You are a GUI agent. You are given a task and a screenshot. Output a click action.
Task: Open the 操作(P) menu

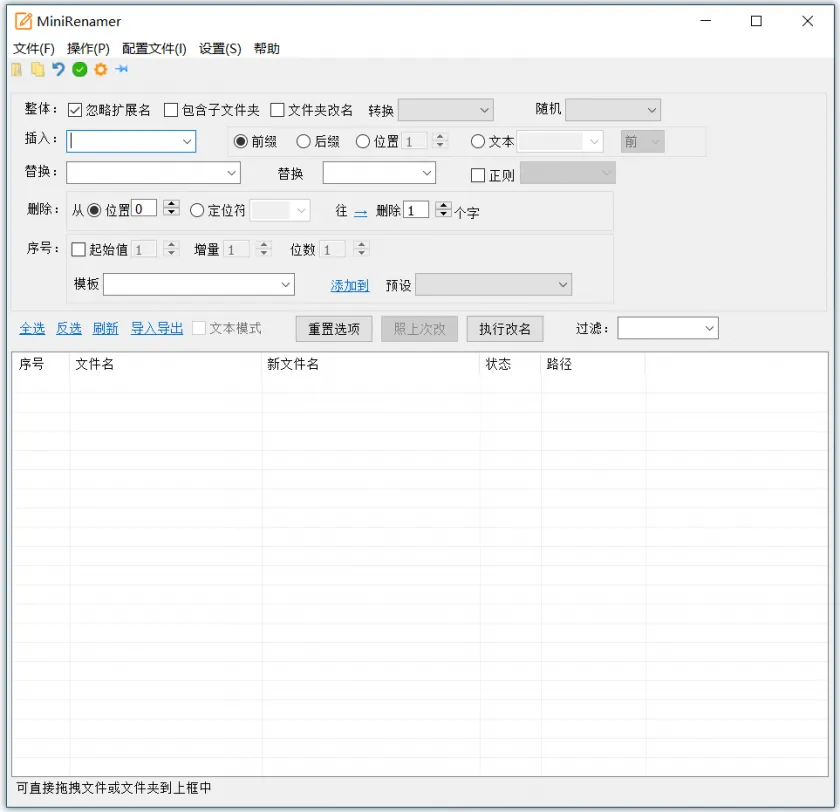pyautogui.click(x=88, y=49)
